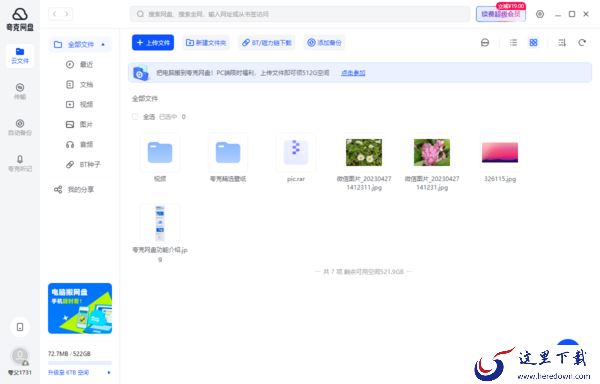Select 图片 pictures in the sidebar
This screenshot has width=600, height=384.
pyautogui.click(x=79, y=124)
